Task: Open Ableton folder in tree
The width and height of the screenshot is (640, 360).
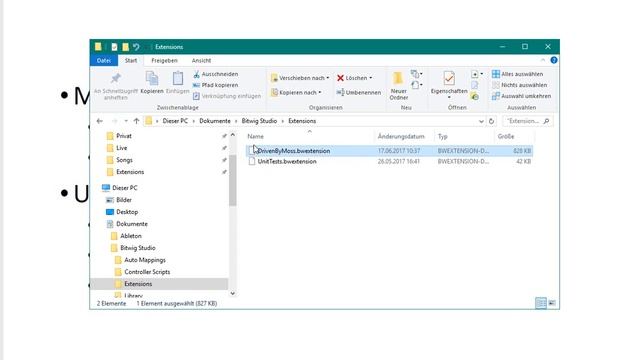Action: click(x=130, y=236)
